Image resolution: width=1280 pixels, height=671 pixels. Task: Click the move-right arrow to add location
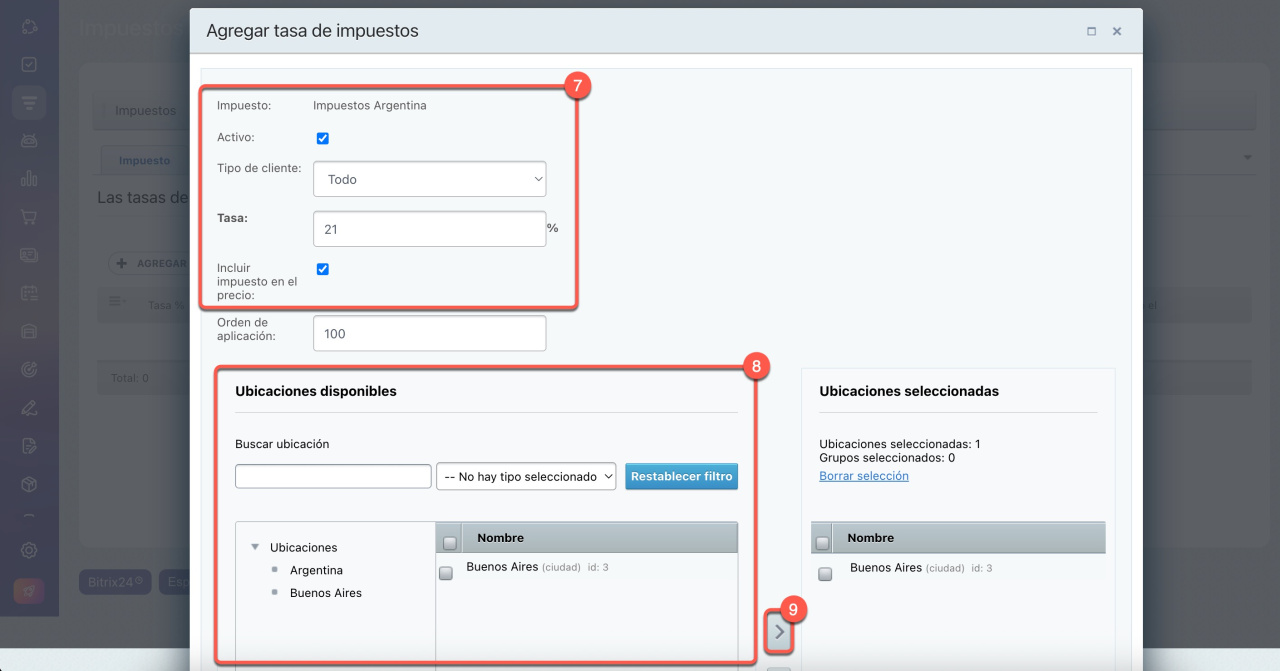(779, 632)
